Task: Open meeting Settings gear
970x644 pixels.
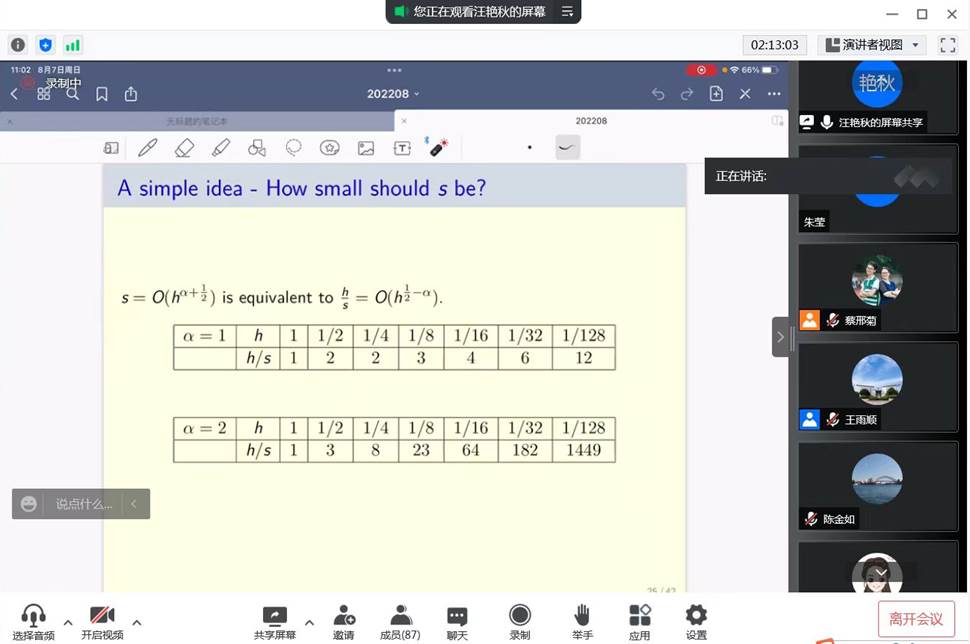Action: pos(696,621)
